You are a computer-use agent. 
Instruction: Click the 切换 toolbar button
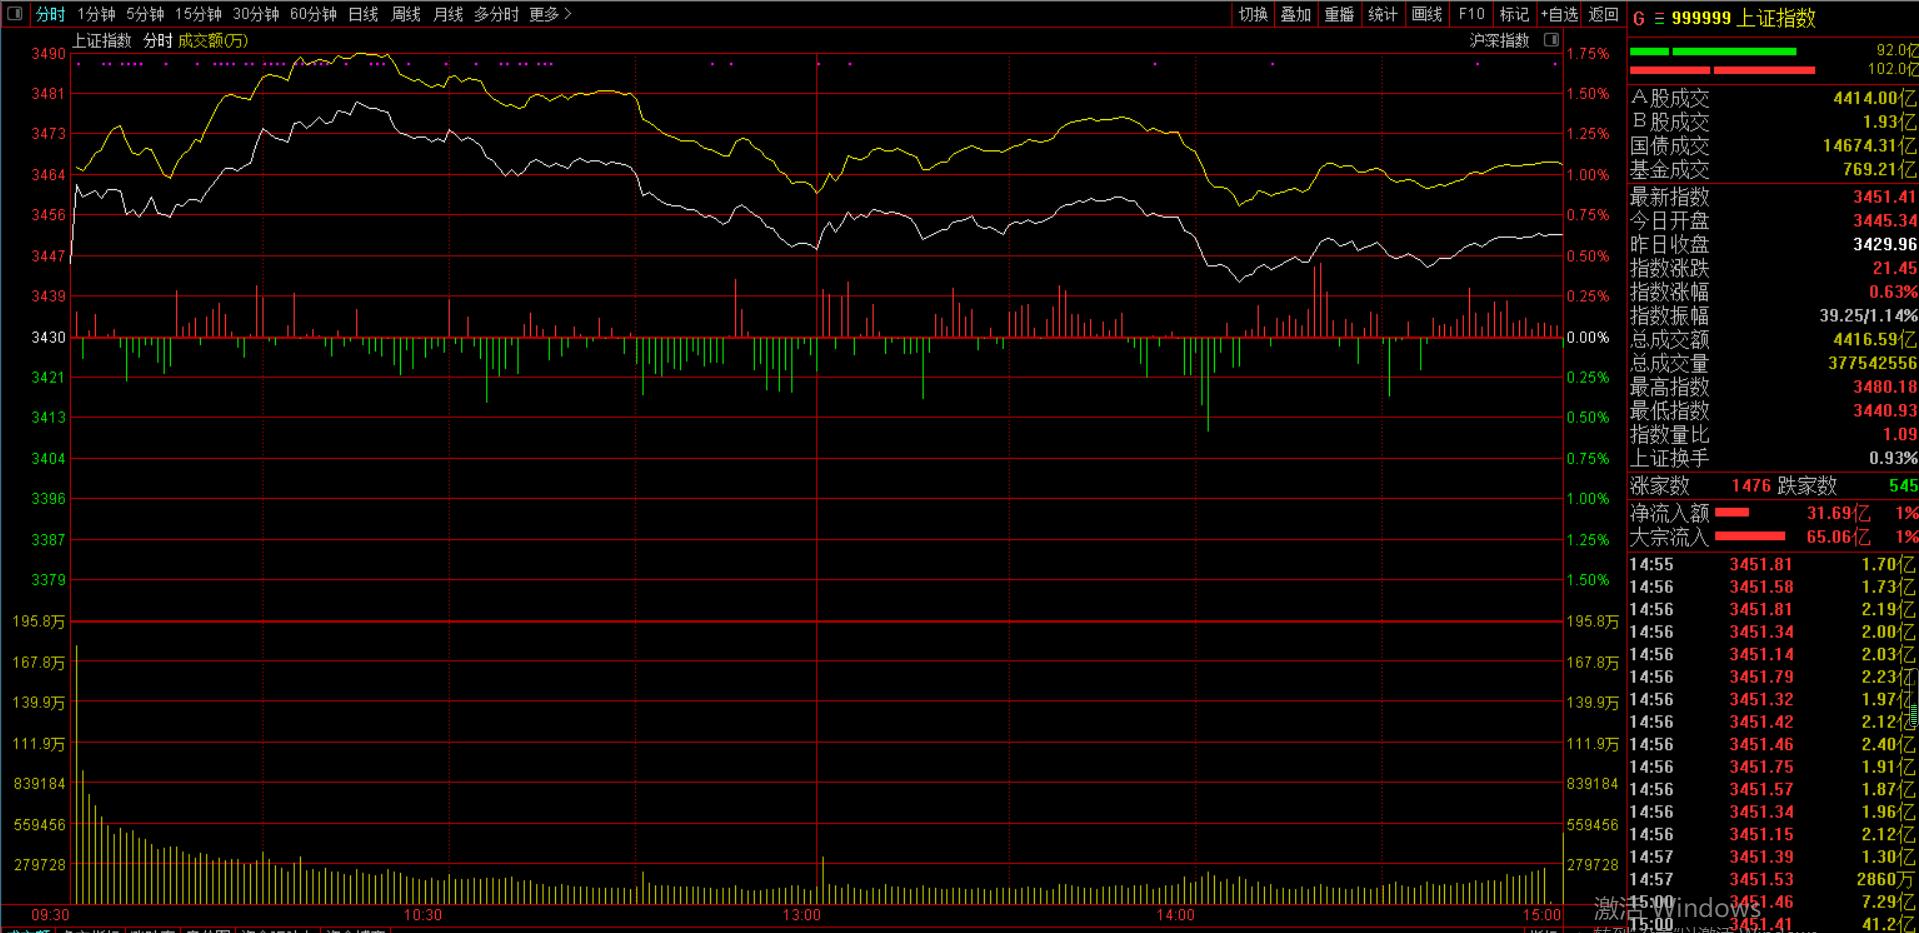(x=1253, y=14)
